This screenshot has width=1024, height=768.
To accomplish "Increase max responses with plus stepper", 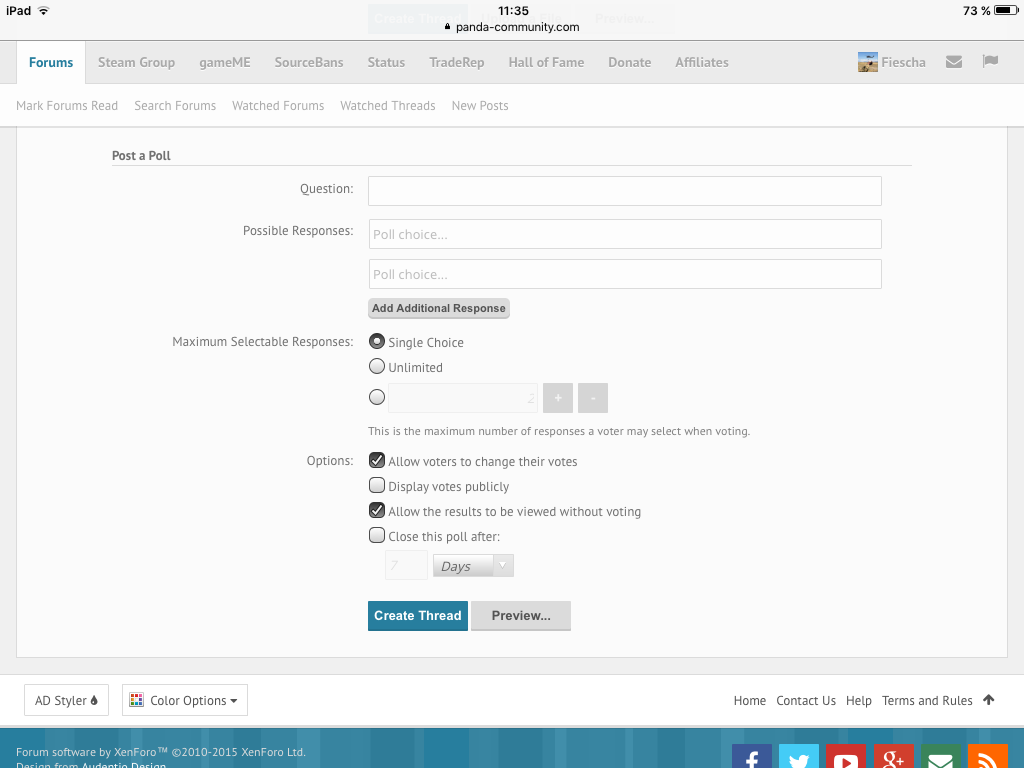I will pos(558,398).
